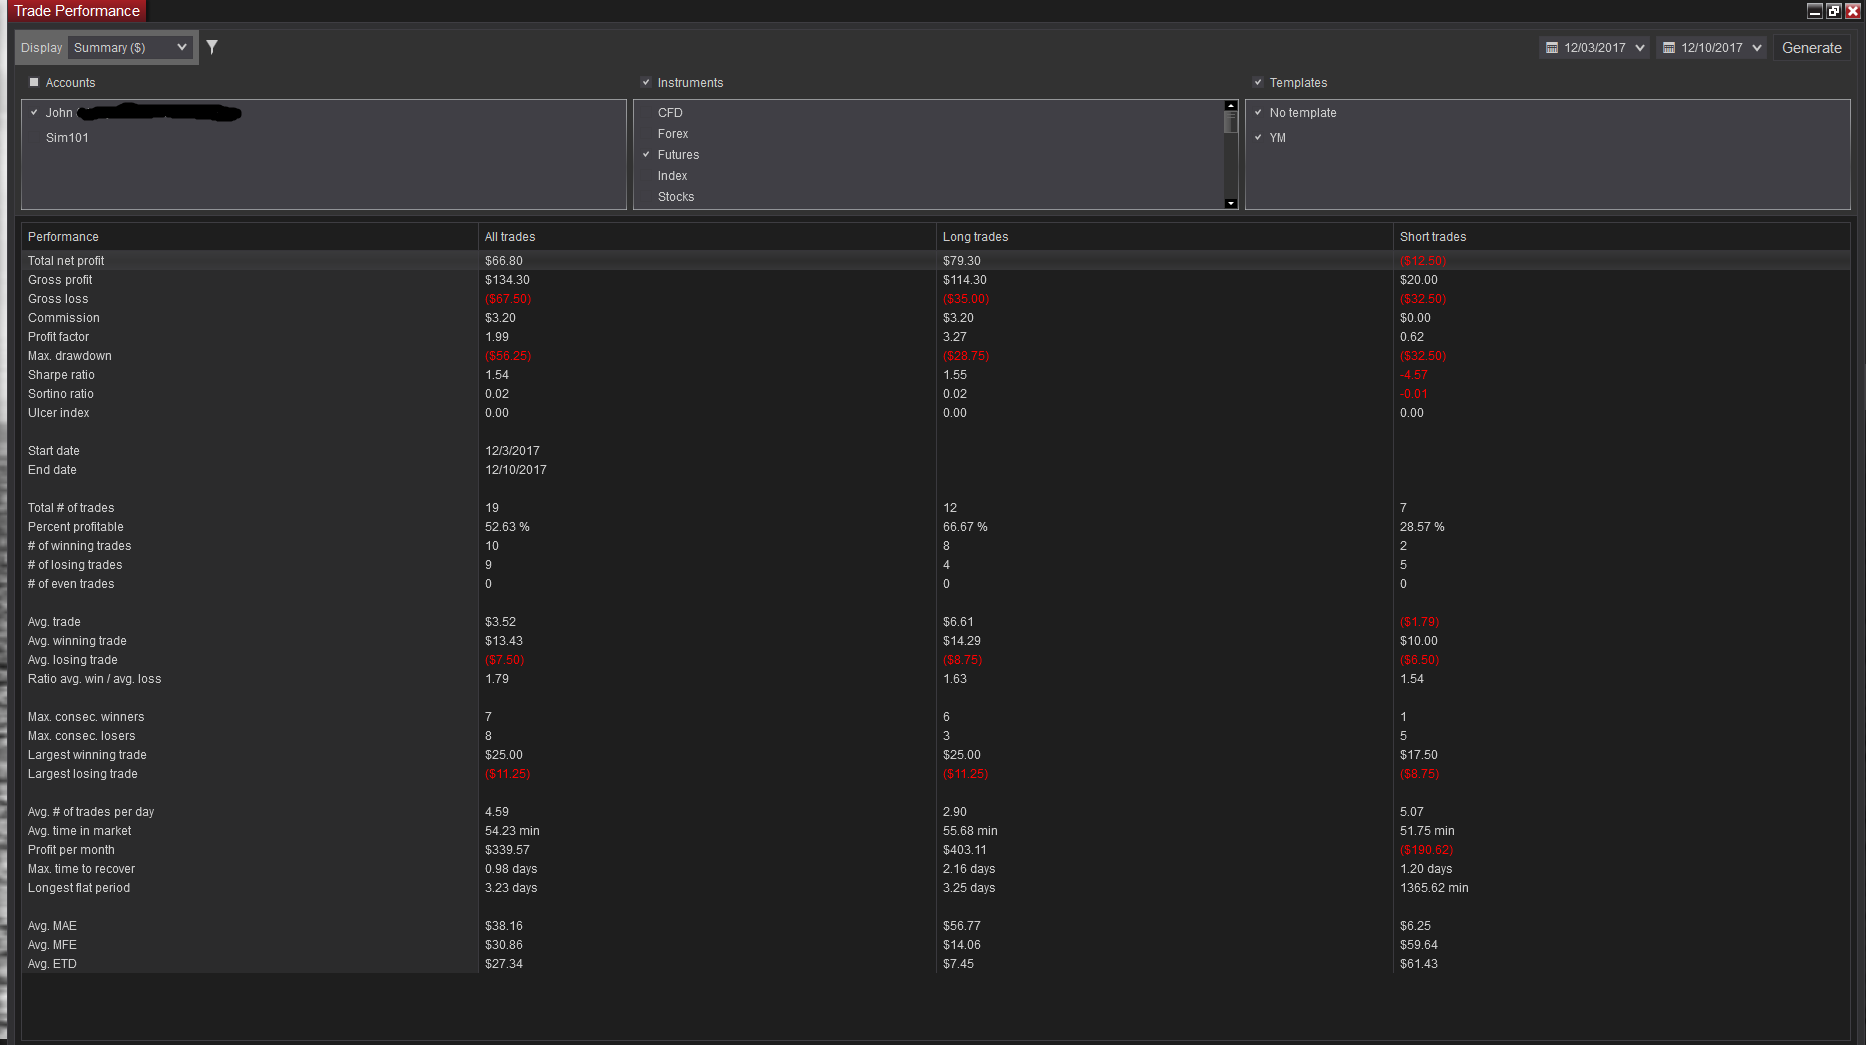Select the # of losing trades row
Image resolution: width=1866 pixels, height=1045 pixels.
pyautogui.click(x=936, y=565)
